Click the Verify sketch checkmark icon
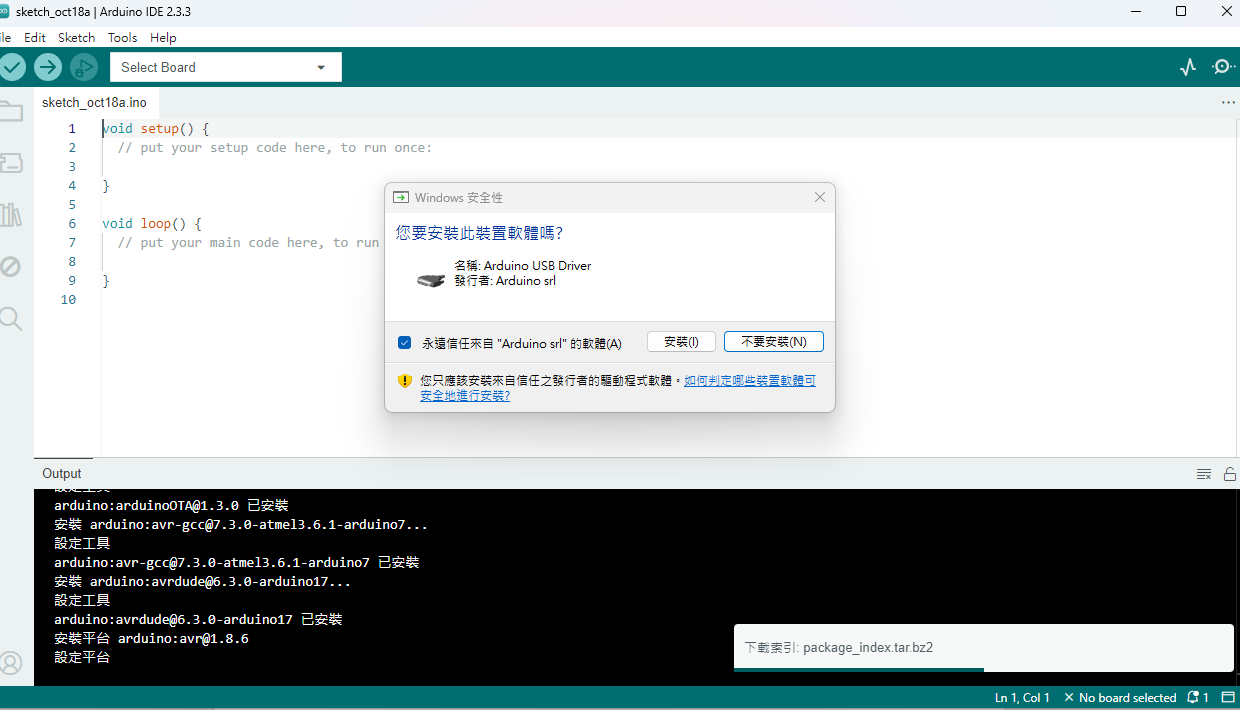 12,67
